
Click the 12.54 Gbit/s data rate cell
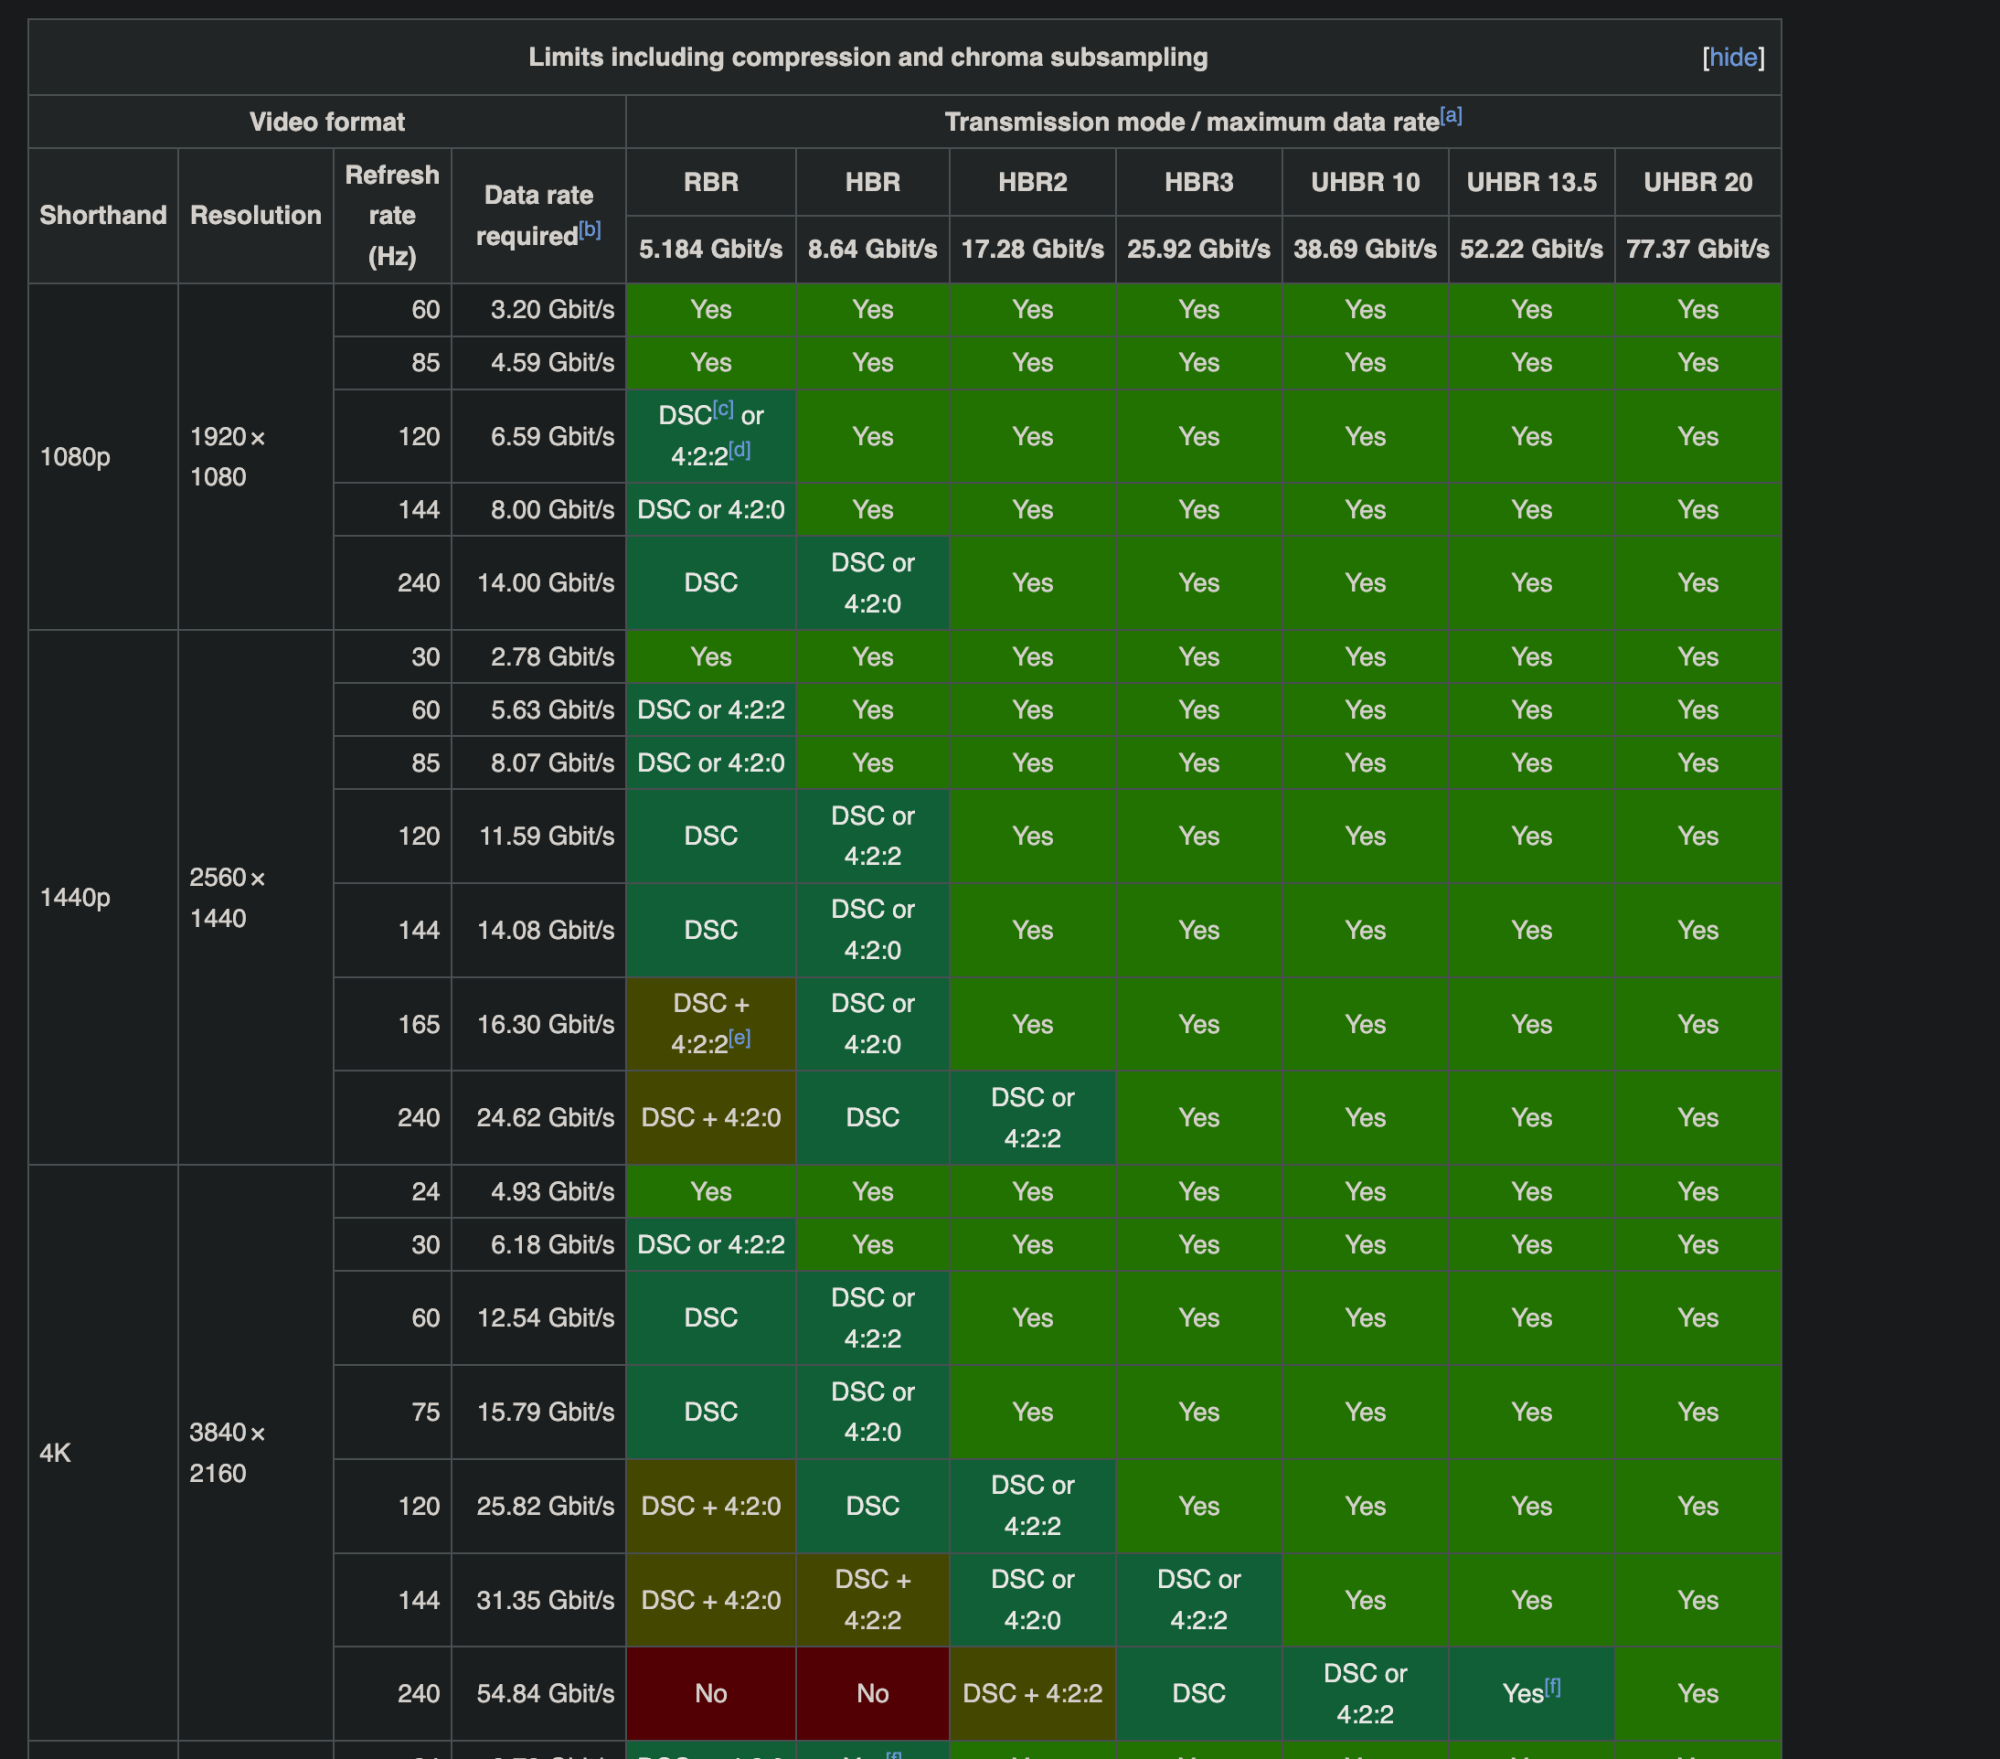[539, 1318]
